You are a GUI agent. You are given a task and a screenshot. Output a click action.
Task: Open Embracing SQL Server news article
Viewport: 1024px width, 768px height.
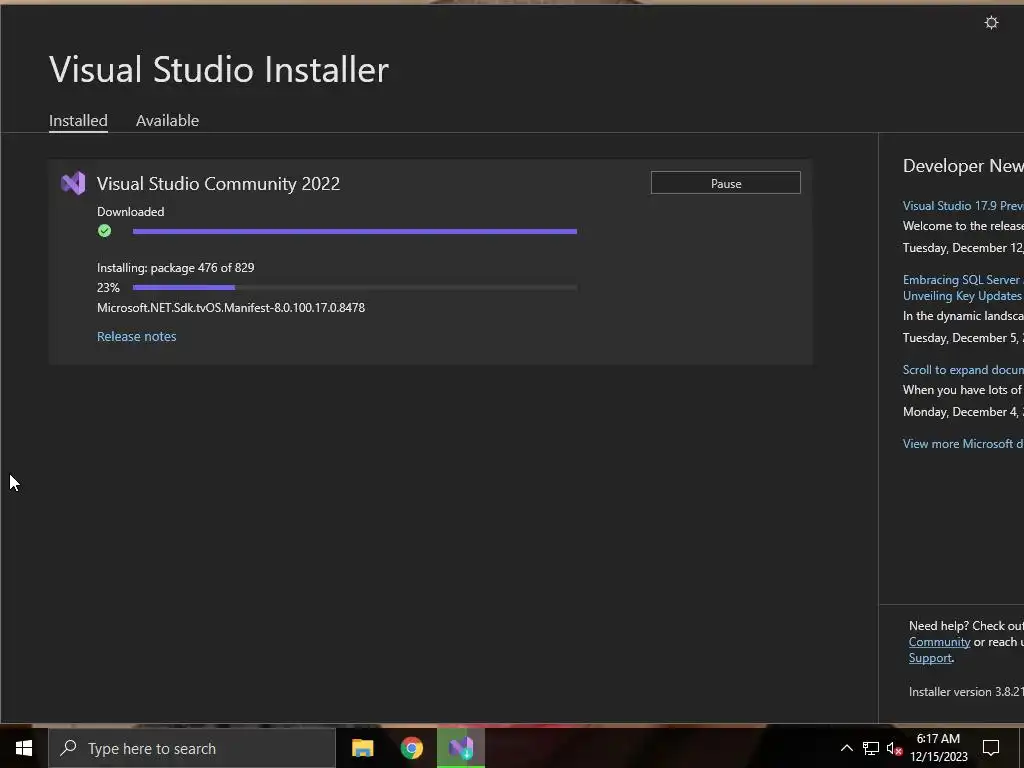pyautogui.click(x=963, y=287)
